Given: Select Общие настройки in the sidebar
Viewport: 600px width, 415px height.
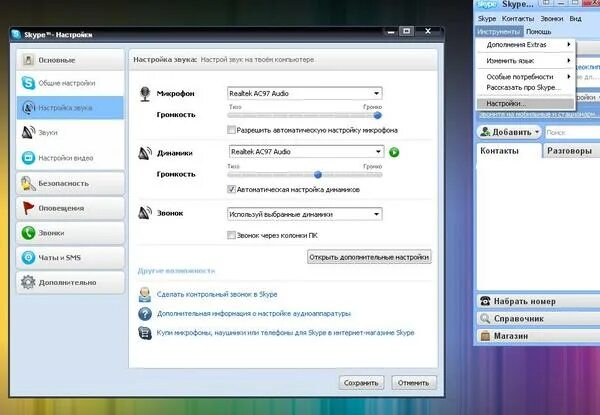Looking at the screenshot, I should tap(70, 83).
